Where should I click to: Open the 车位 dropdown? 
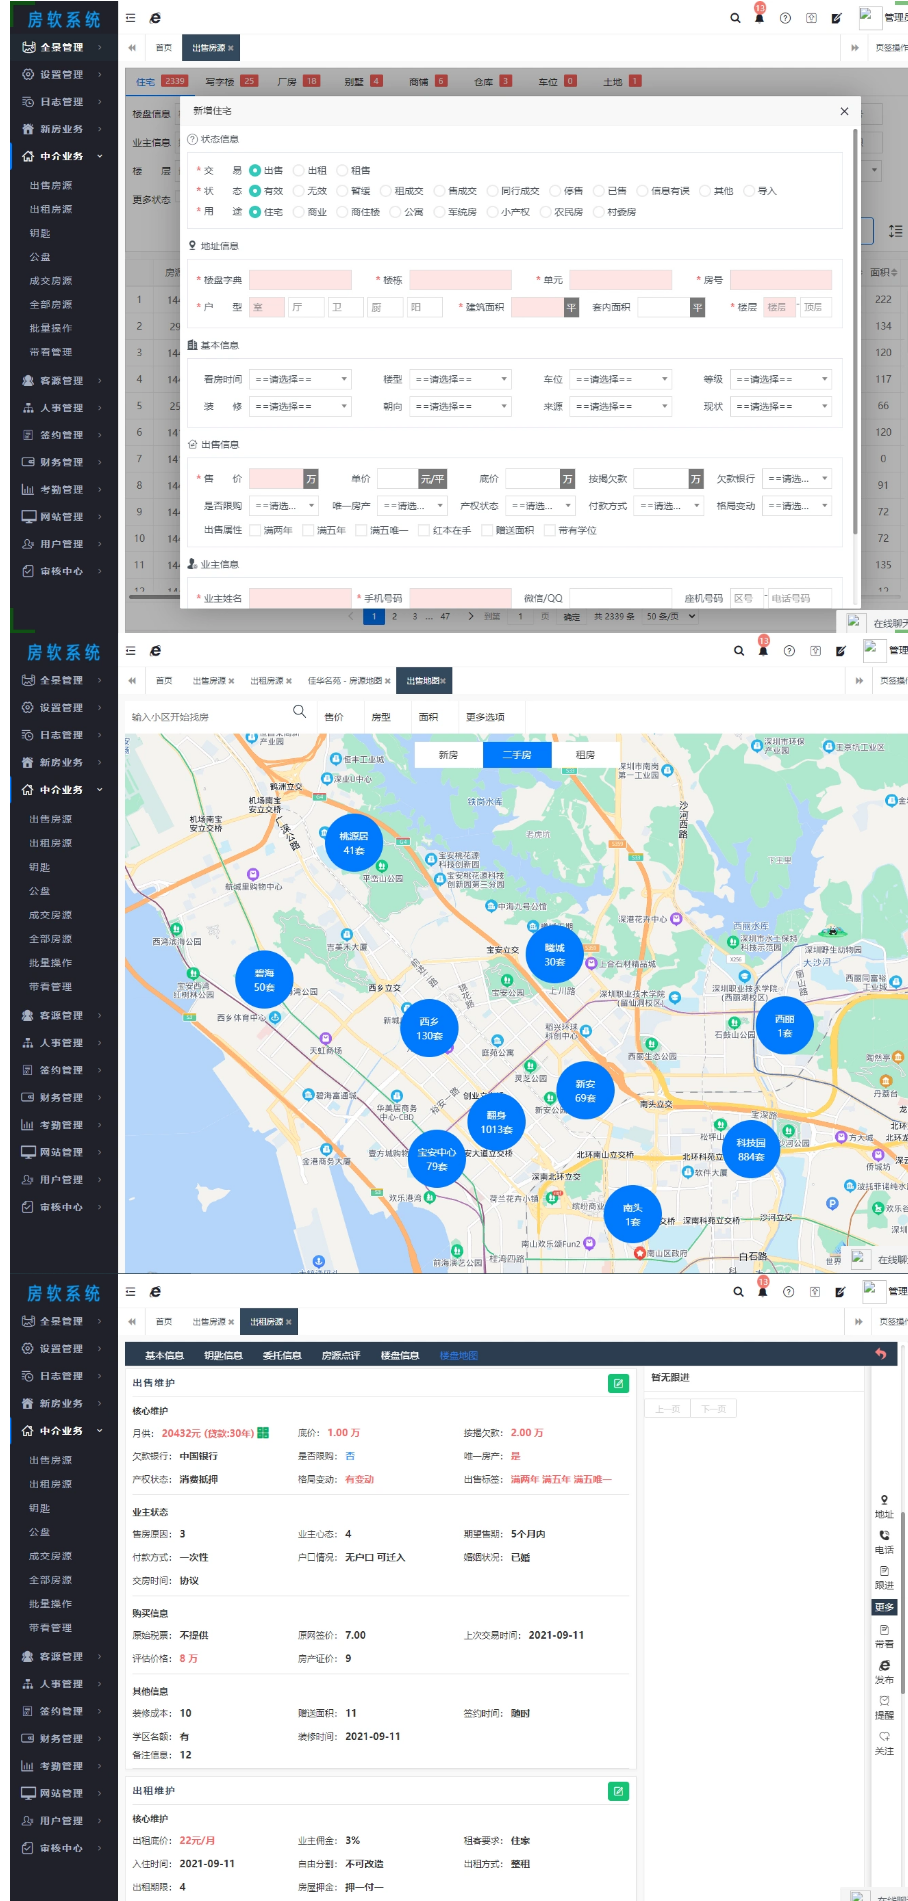621,379
